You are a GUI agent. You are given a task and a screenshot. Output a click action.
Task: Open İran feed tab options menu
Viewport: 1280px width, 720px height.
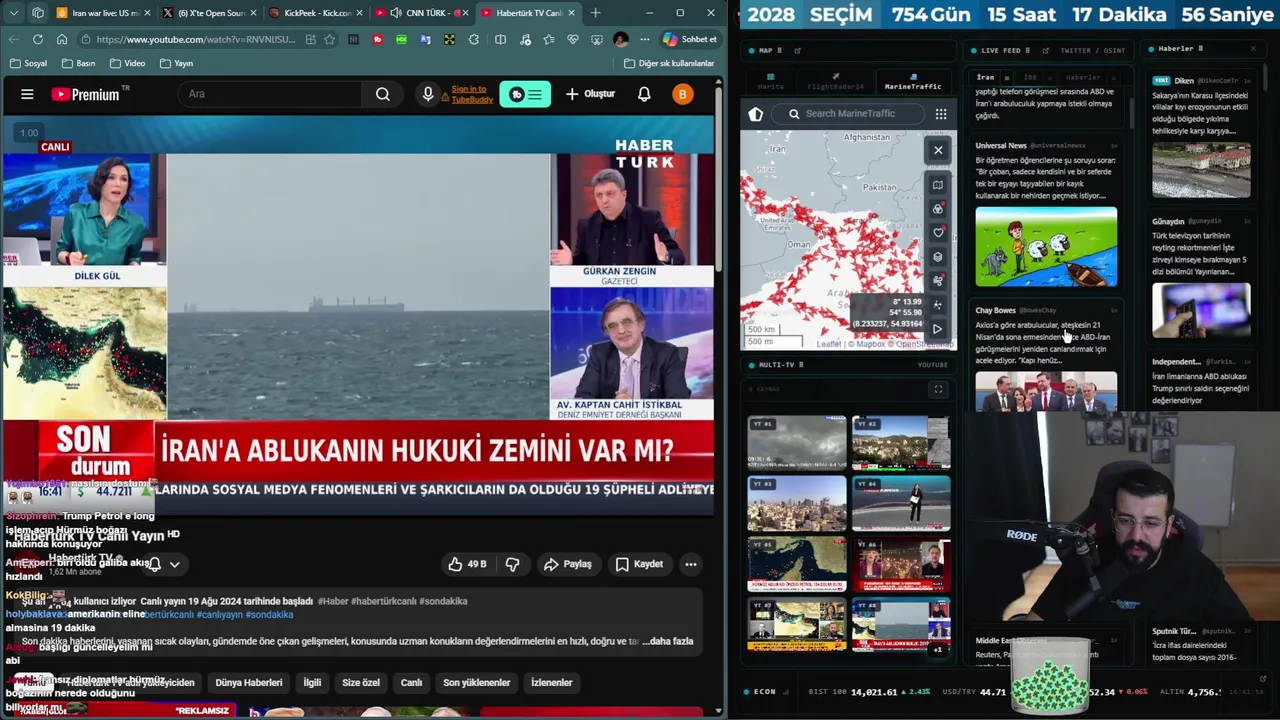(x=1007, y=77)
